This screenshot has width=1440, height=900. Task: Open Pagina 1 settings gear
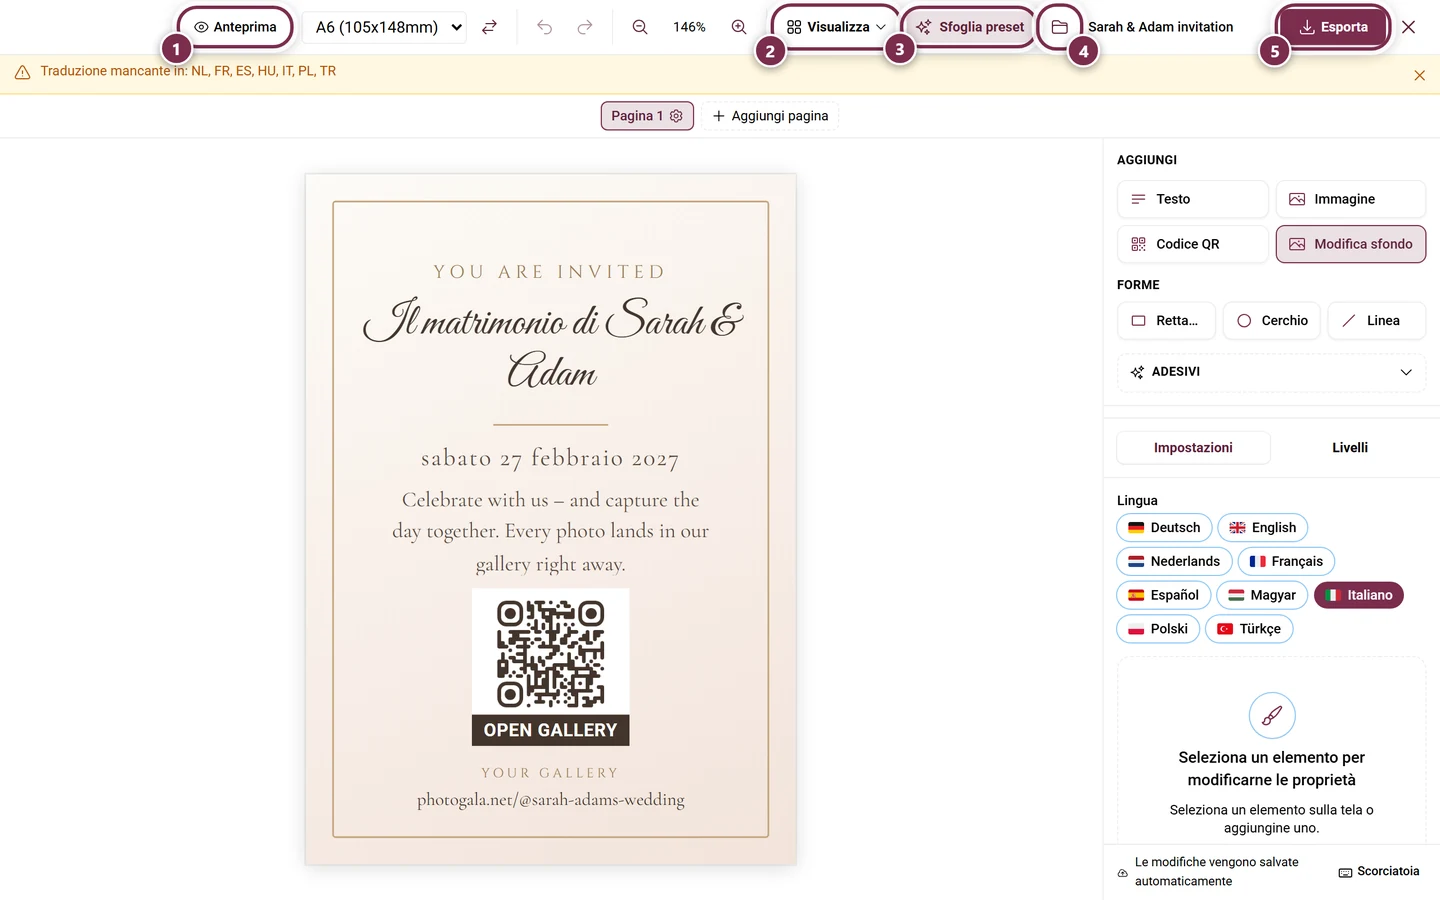[x=676, y=116]
